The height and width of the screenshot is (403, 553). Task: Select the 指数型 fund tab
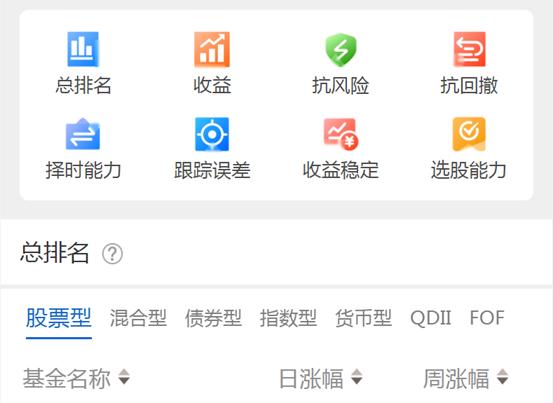coord(288,318)
